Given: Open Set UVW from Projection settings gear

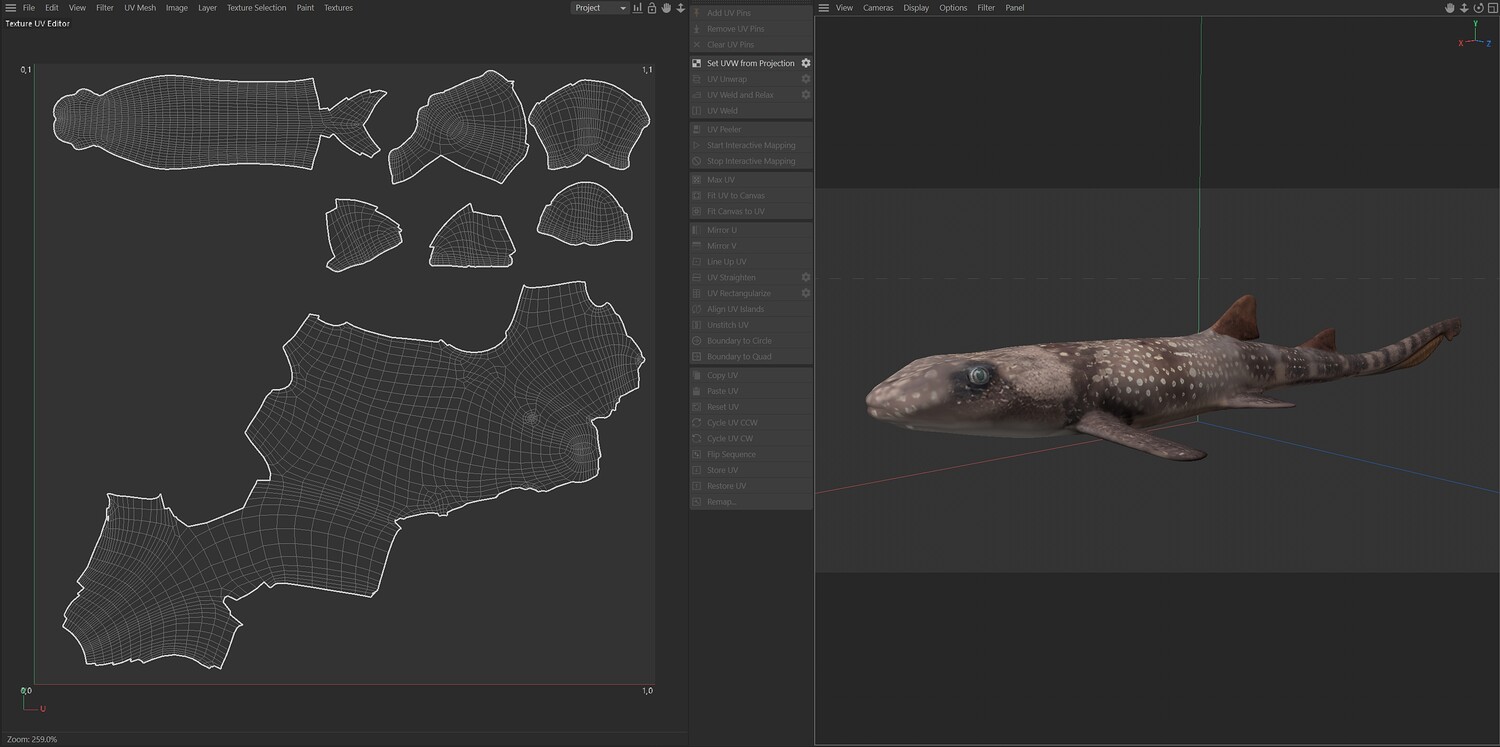Looking at the screenshot, I should [x=806, y=63].
